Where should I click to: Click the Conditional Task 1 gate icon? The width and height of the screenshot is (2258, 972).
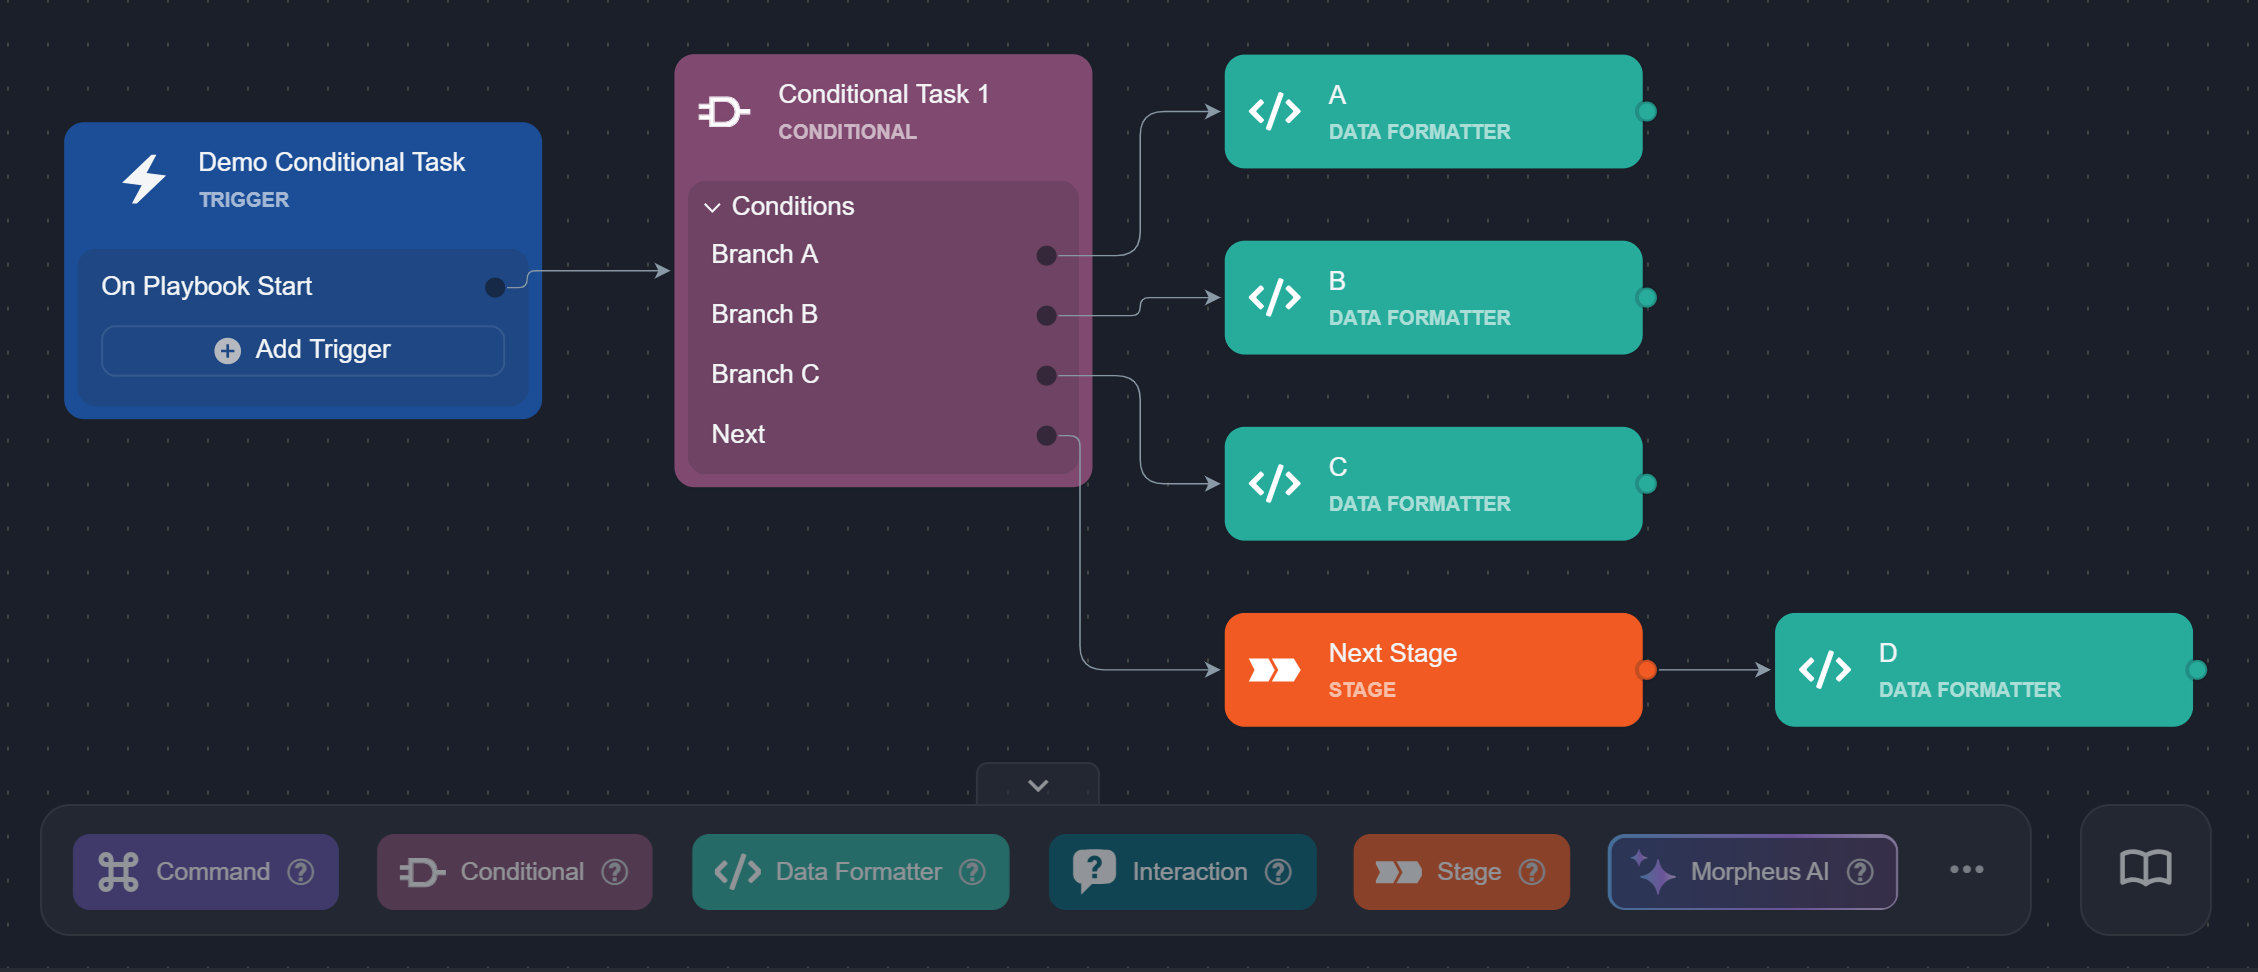click(723, 112)
